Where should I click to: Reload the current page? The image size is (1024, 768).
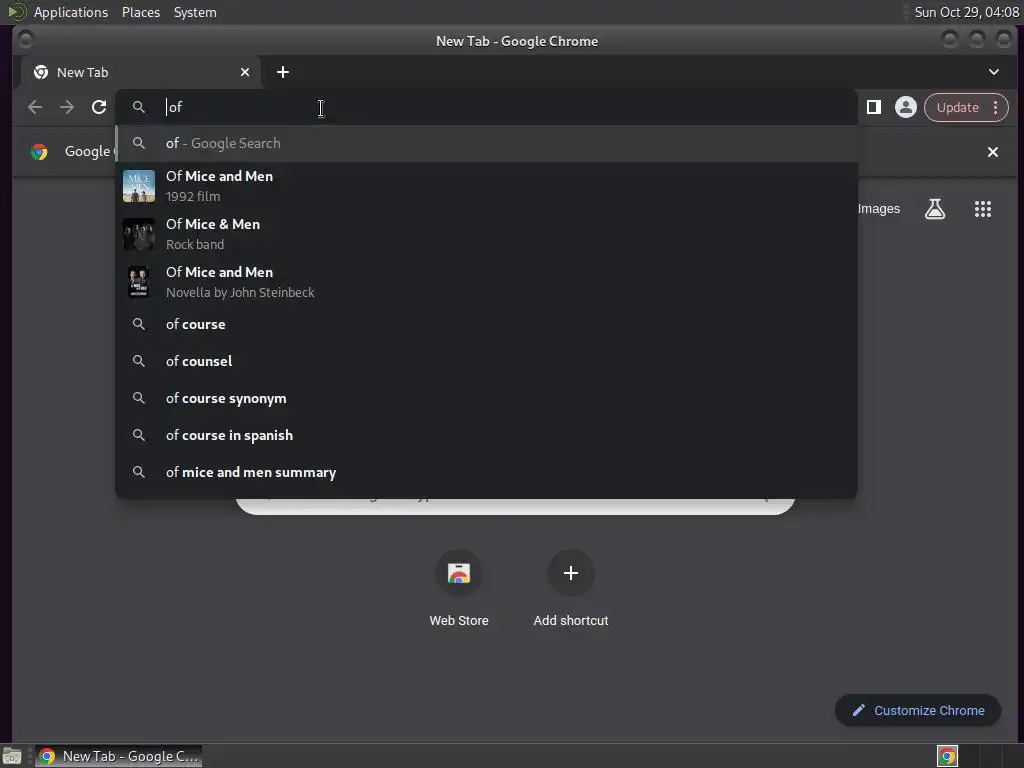pos(99,107)
